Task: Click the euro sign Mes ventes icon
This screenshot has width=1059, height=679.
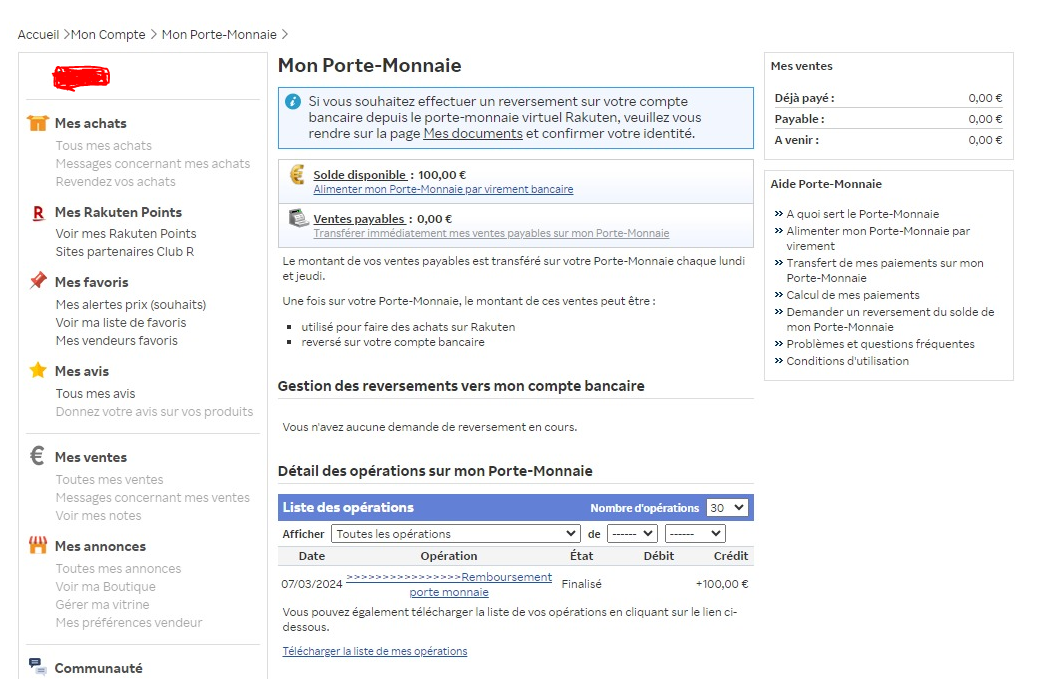Action: [x=37, y=455]
